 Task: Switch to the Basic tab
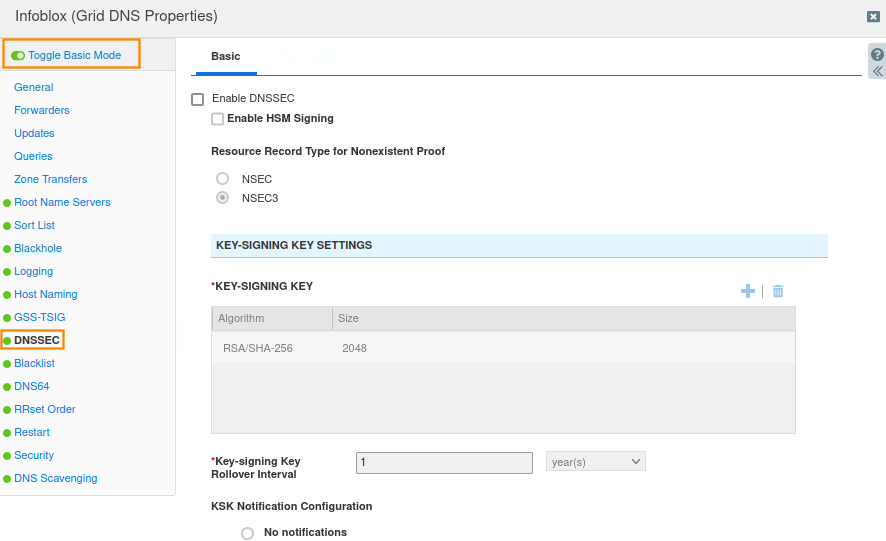pos(225,57)
